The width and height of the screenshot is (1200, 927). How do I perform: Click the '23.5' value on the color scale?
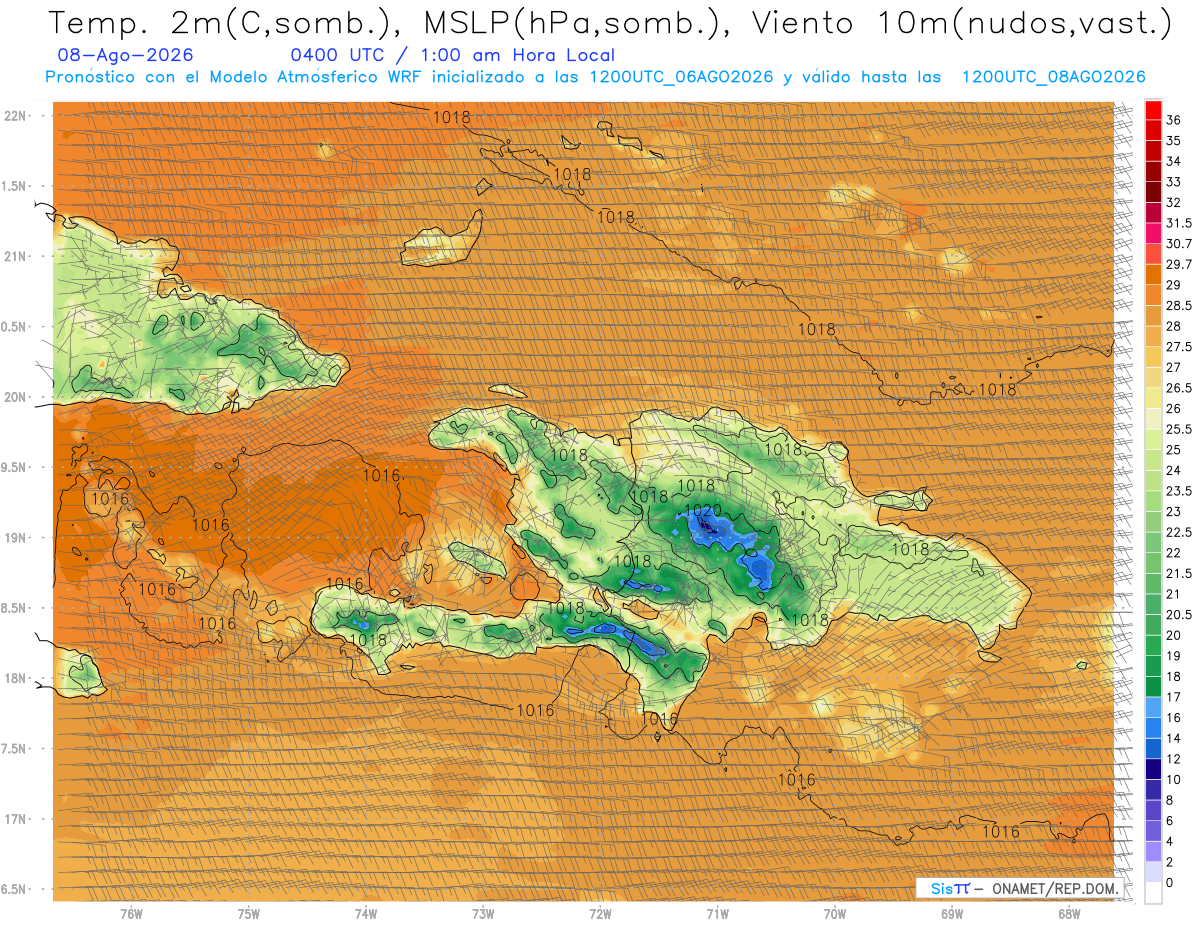(x=1178, y=491)
